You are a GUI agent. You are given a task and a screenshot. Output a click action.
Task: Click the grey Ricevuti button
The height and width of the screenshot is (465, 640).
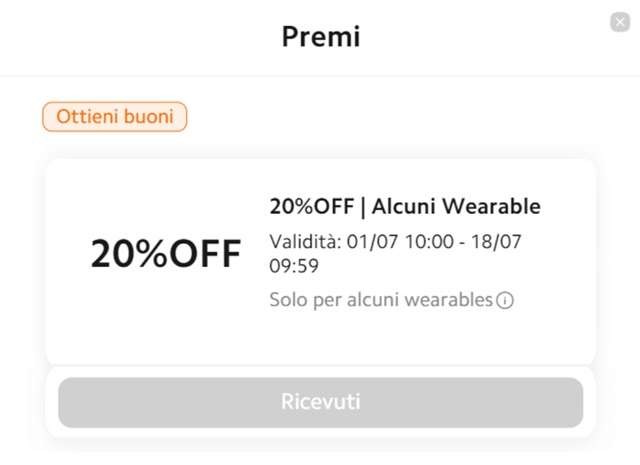(x=320, y=402)
